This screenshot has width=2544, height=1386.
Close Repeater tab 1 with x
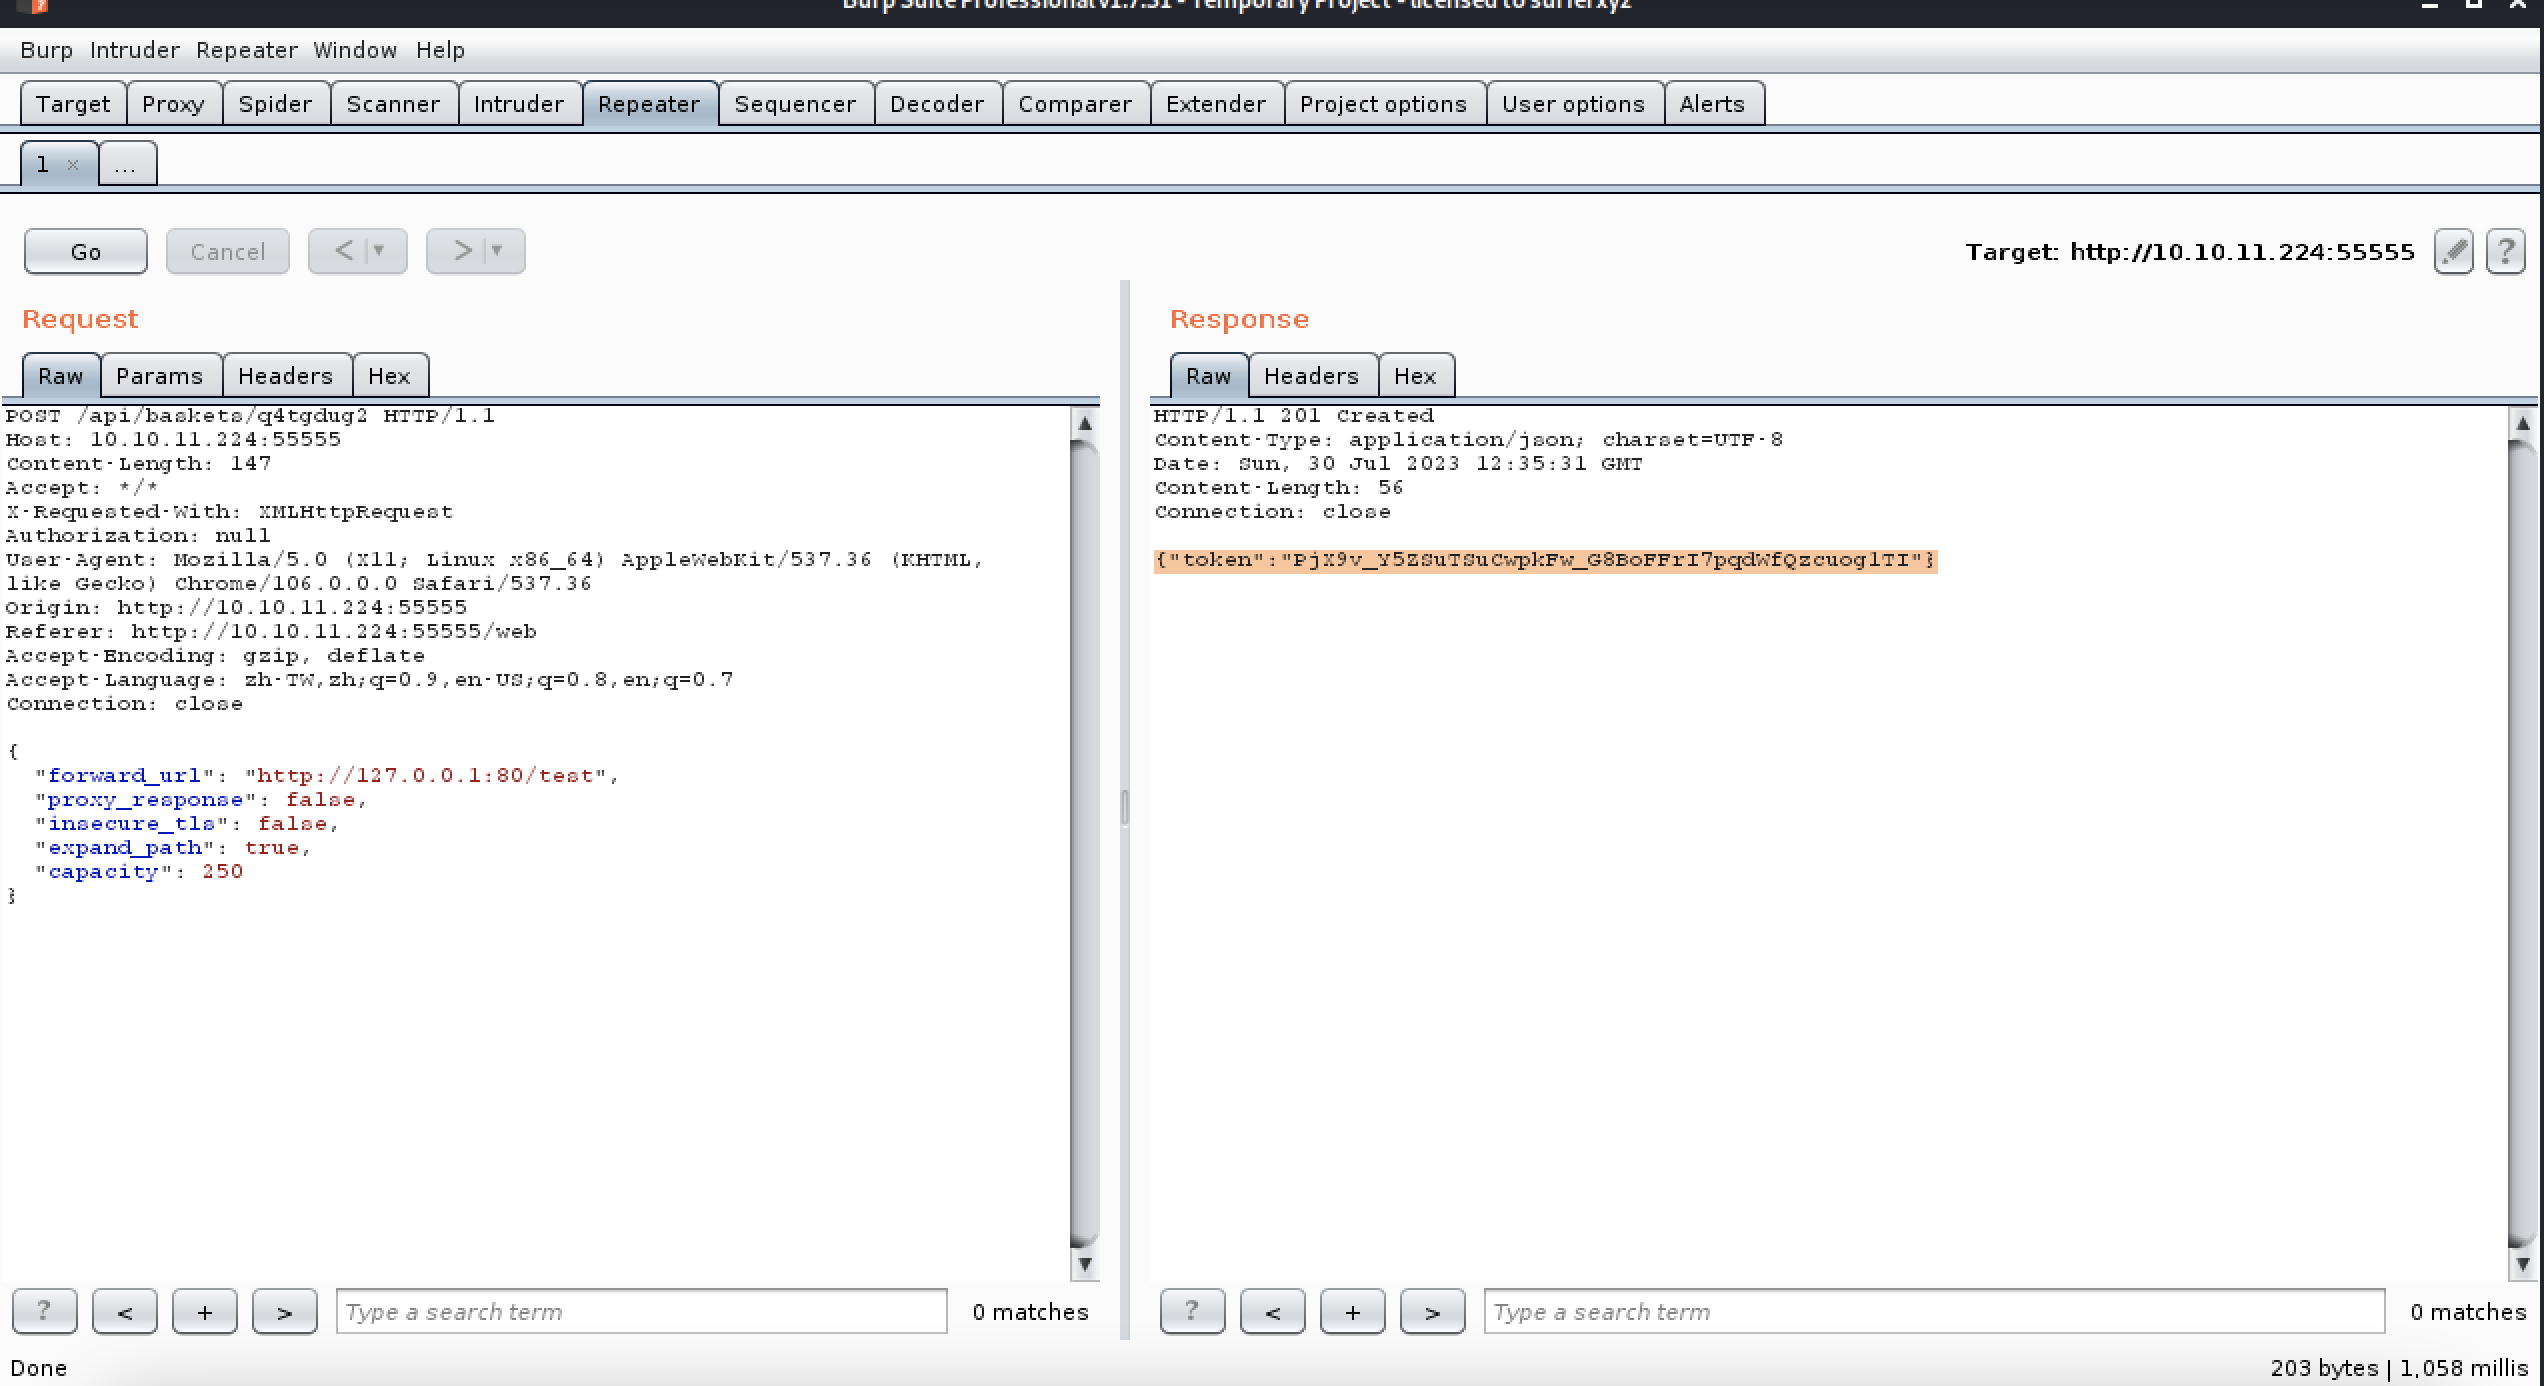[x=73, y=165]
